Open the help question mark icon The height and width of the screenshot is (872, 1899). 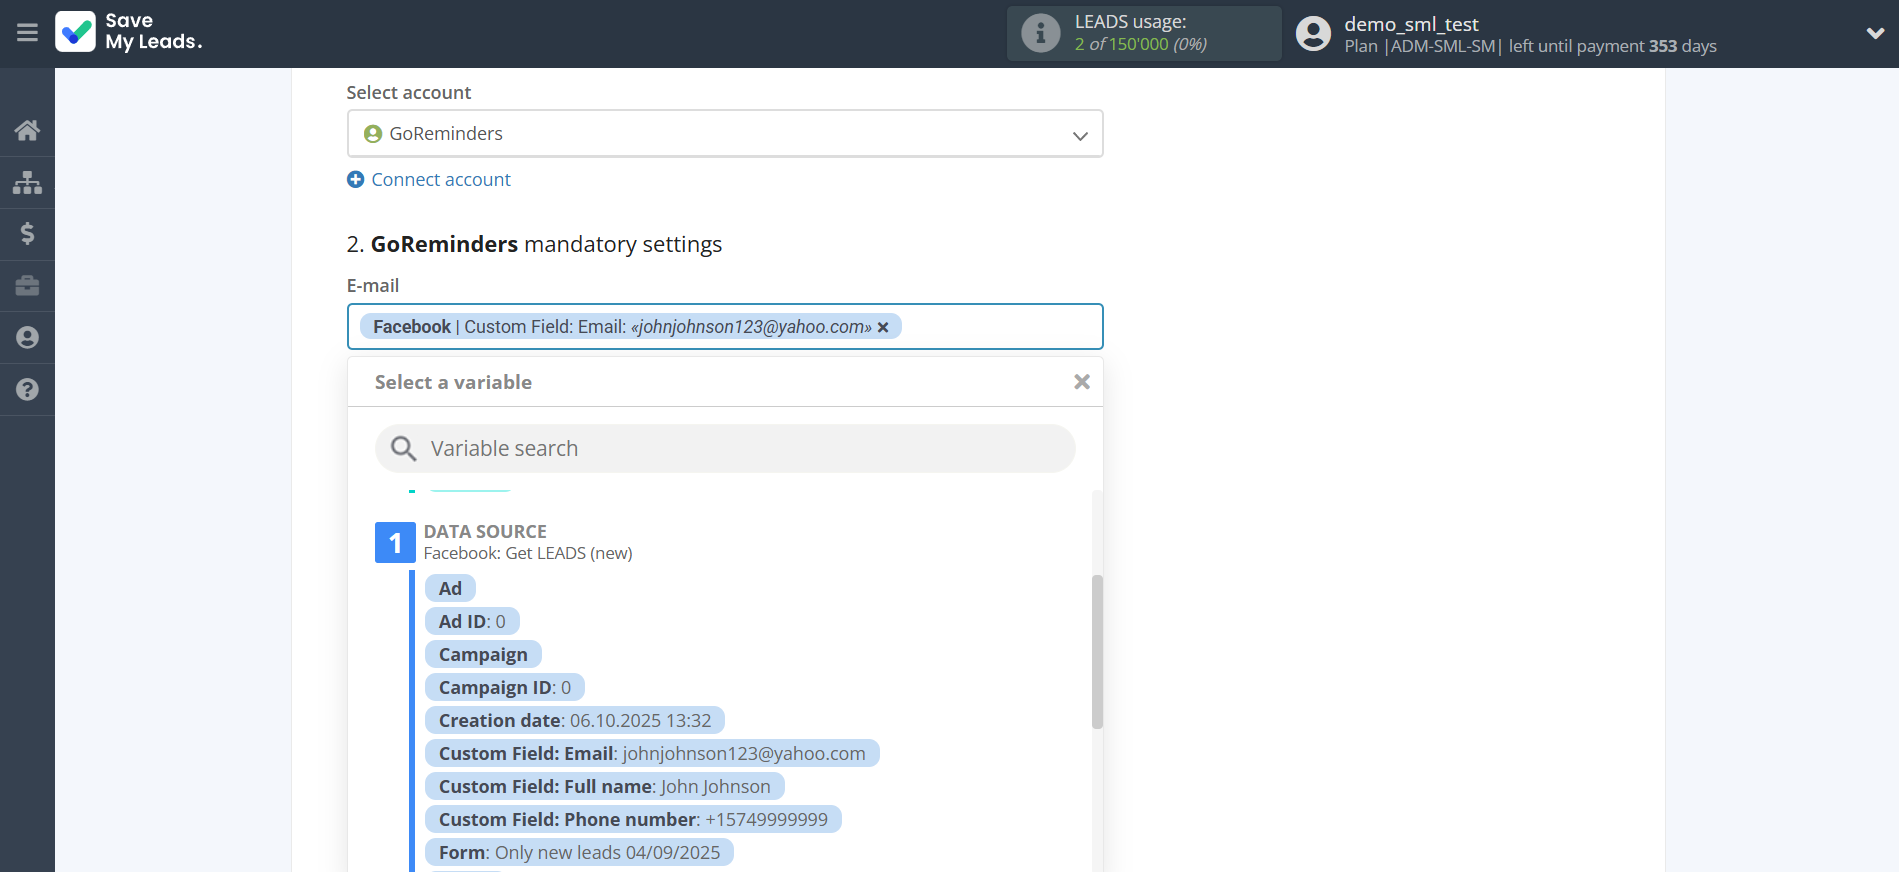tap(27, 390)
